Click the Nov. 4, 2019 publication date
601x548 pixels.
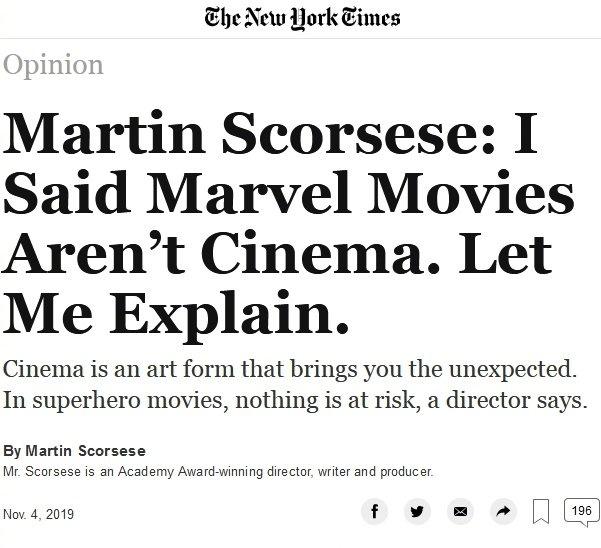(39, 514)
